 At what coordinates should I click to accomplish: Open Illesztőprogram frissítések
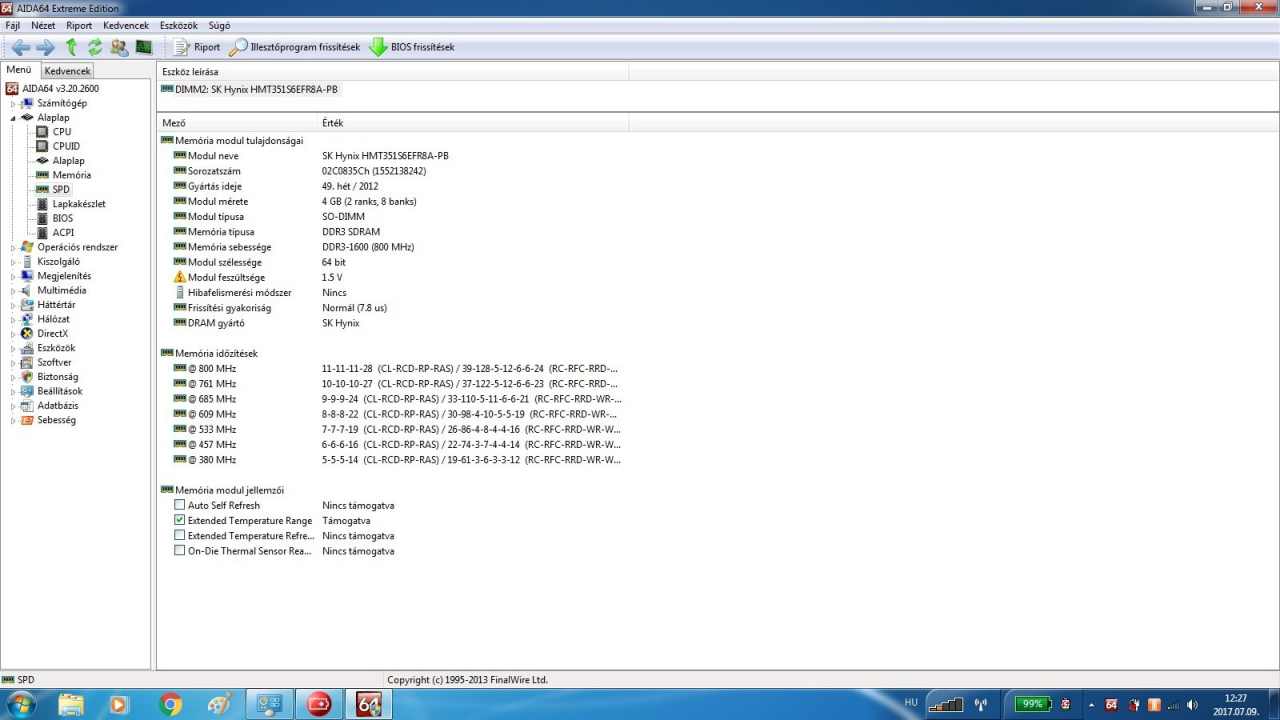(x=294, y=47)
